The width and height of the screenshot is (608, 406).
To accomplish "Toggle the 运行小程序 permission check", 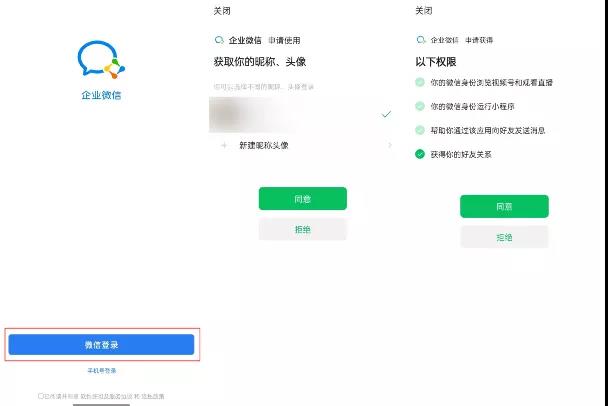I will pyautogui.click(x=420, y=106).
